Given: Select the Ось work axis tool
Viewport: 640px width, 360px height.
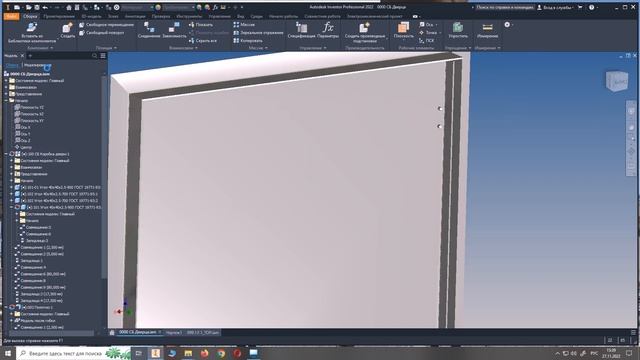Looking at the screenshot, I should 427,25.
